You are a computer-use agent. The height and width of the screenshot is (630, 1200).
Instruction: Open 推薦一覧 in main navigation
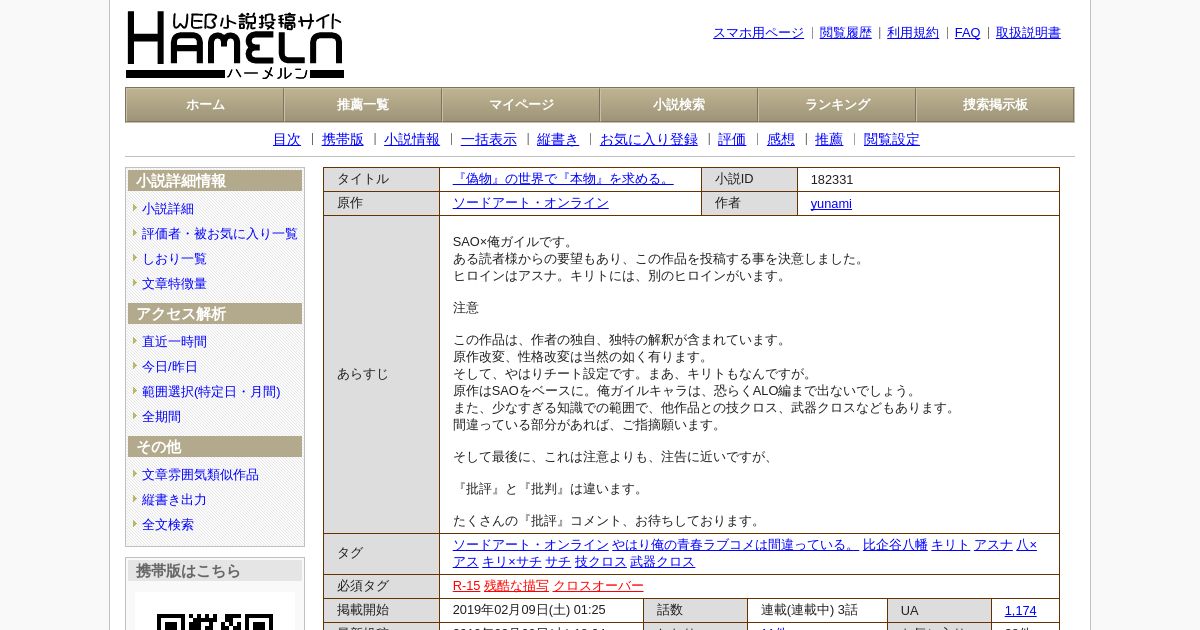[363, 105]
